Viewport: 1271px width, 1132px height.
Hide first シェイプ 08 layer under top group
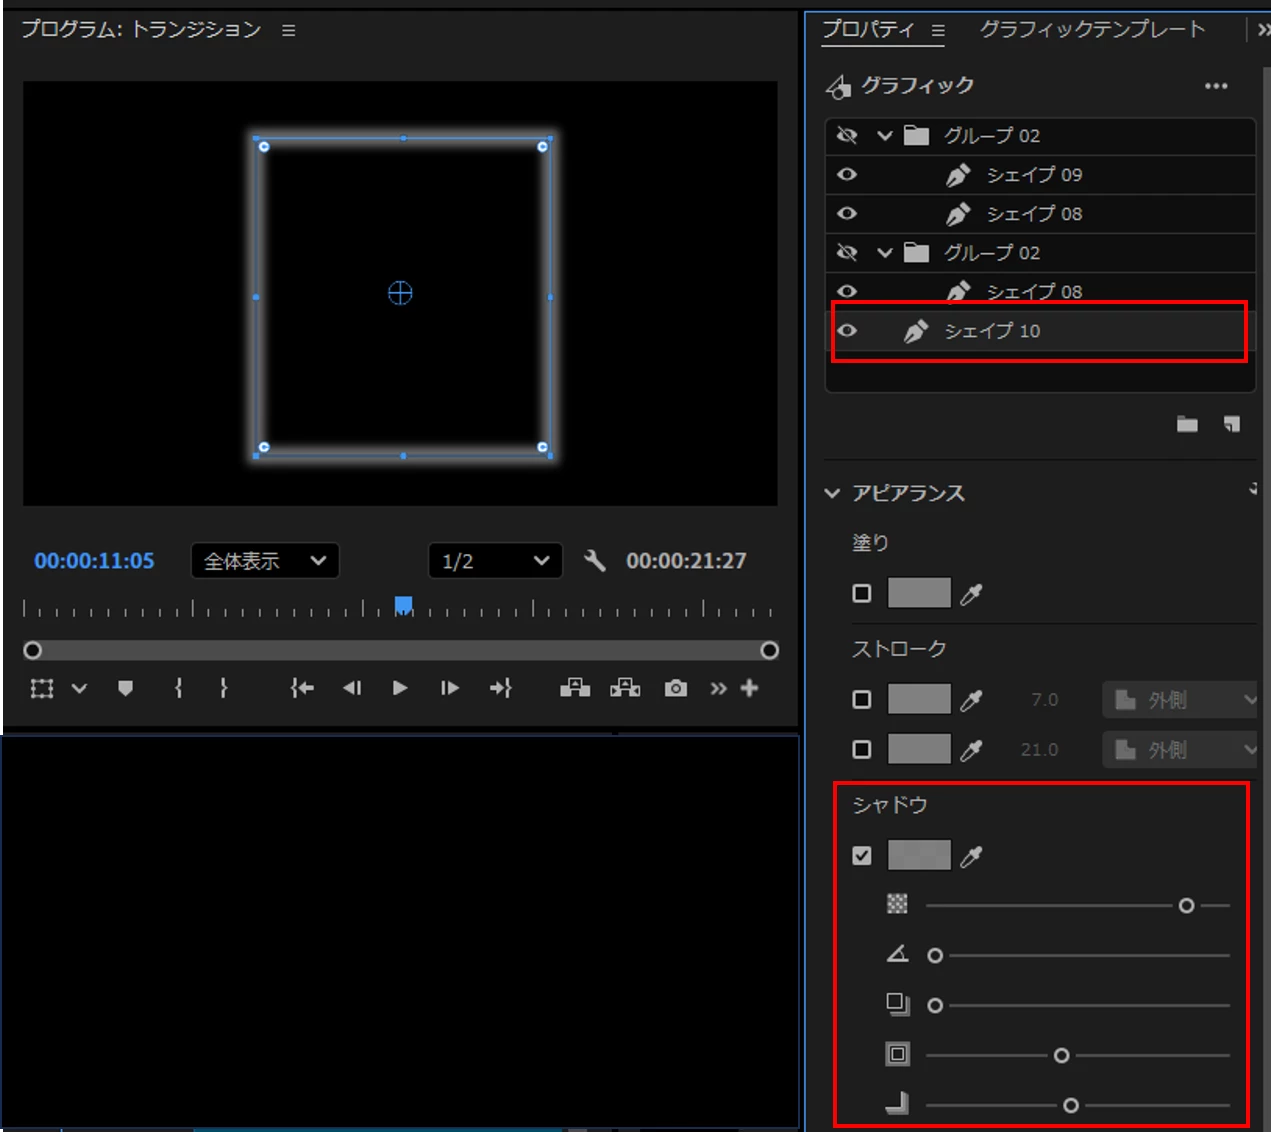(847, 213)
